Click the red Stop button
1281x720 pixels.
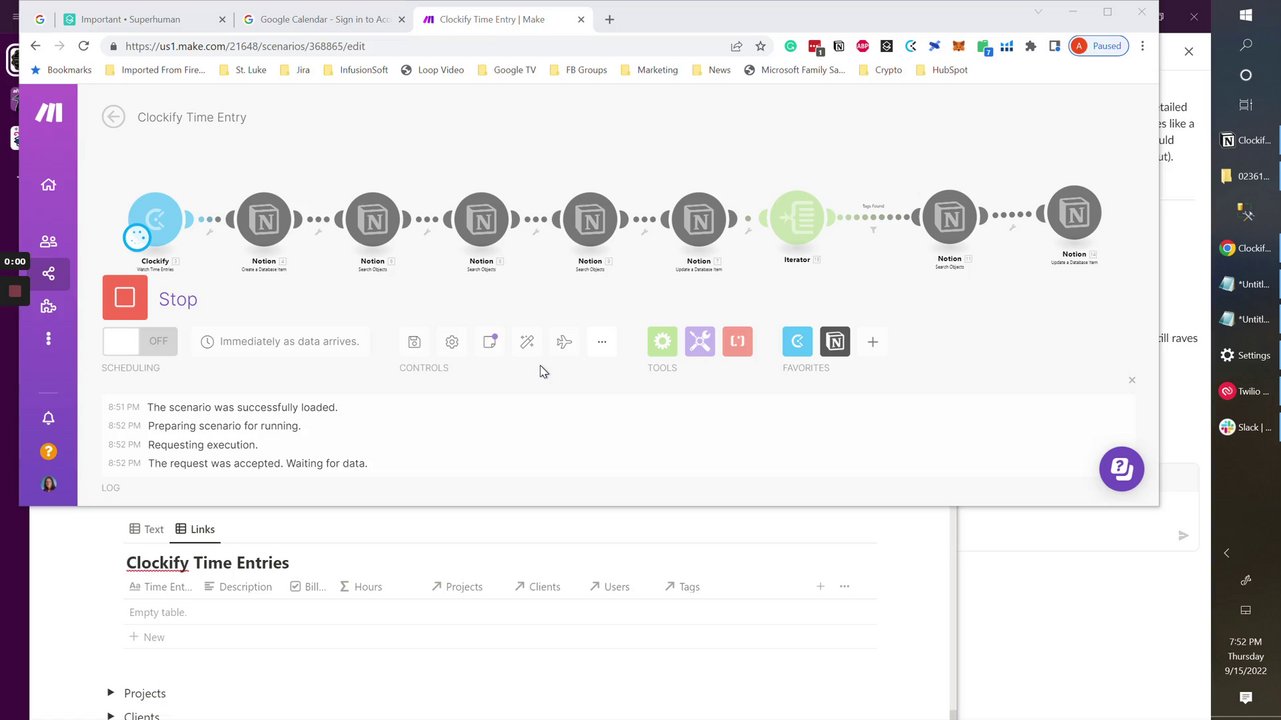pyautogui.click(x=125, y=298)
